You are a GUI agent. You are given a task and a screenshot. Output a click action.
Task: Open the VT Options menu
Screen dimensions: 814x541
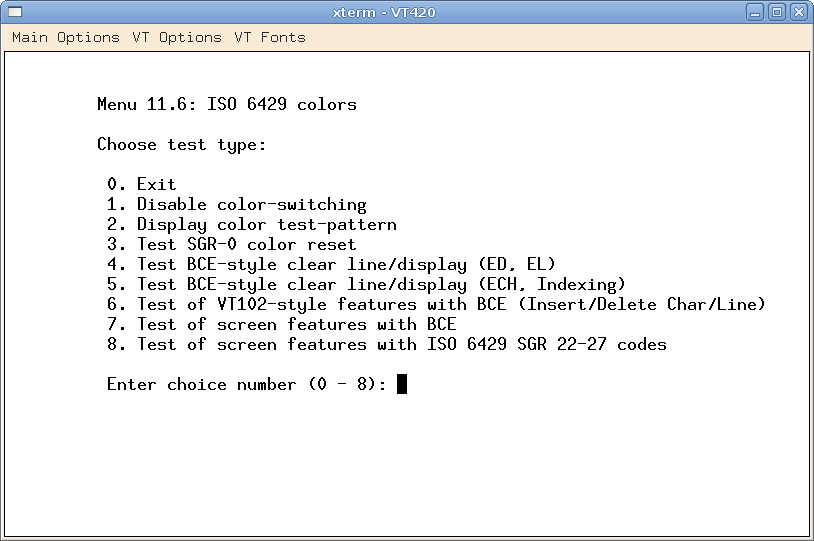tap(177, 37)
